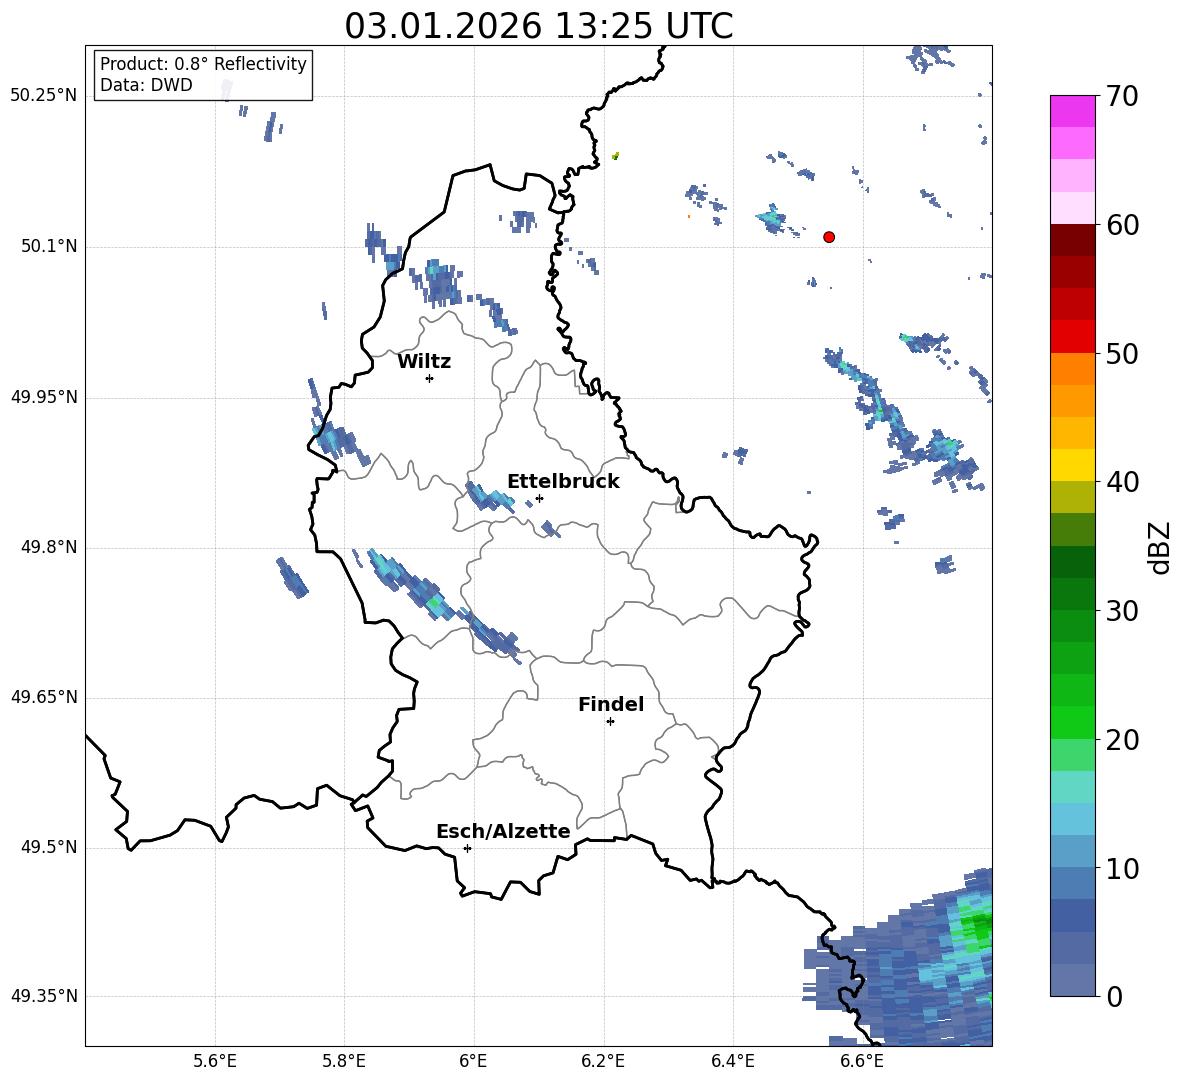The image size is (1184, 1081).
Task: Click the 20 colorbar tick value
Action: tap(1122, 740)
